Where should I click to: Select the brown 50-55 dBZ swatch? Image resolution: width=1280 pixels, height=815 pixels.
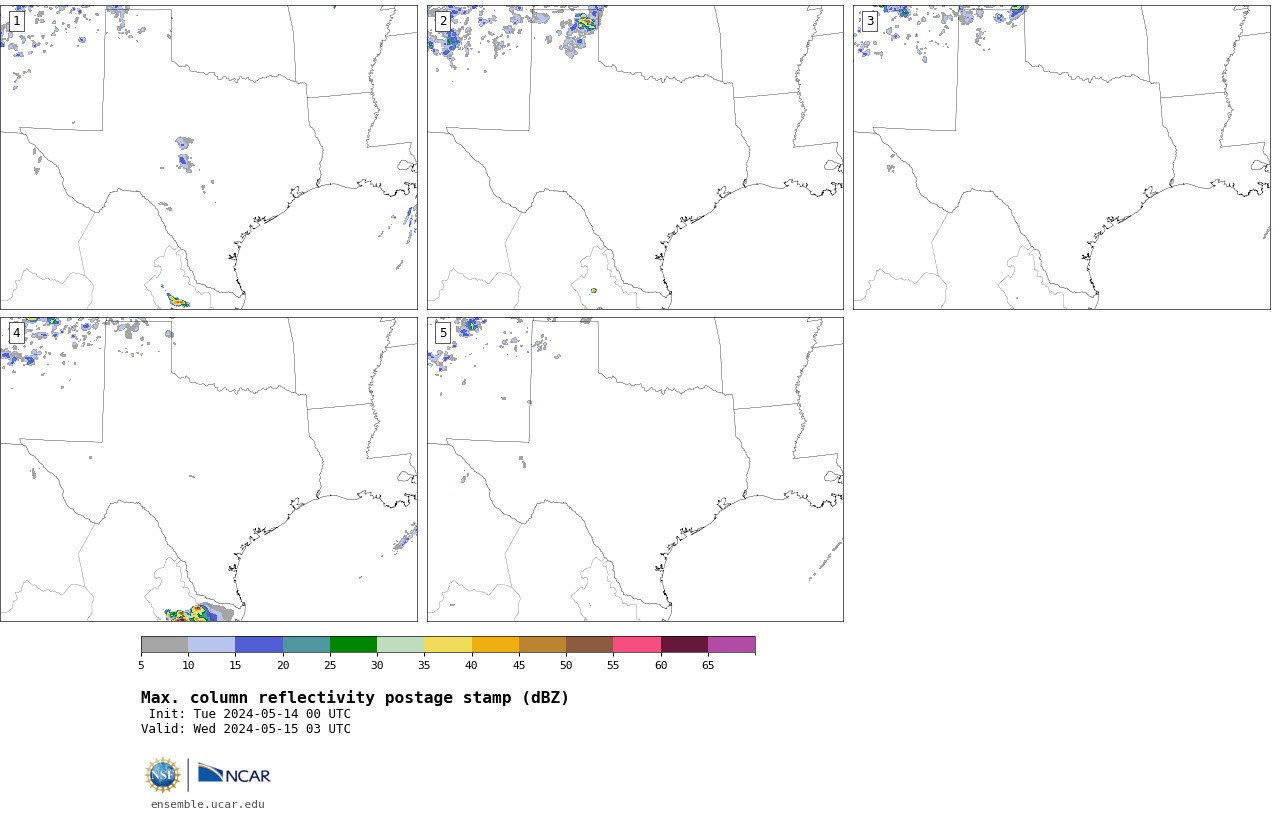point(589,644)
